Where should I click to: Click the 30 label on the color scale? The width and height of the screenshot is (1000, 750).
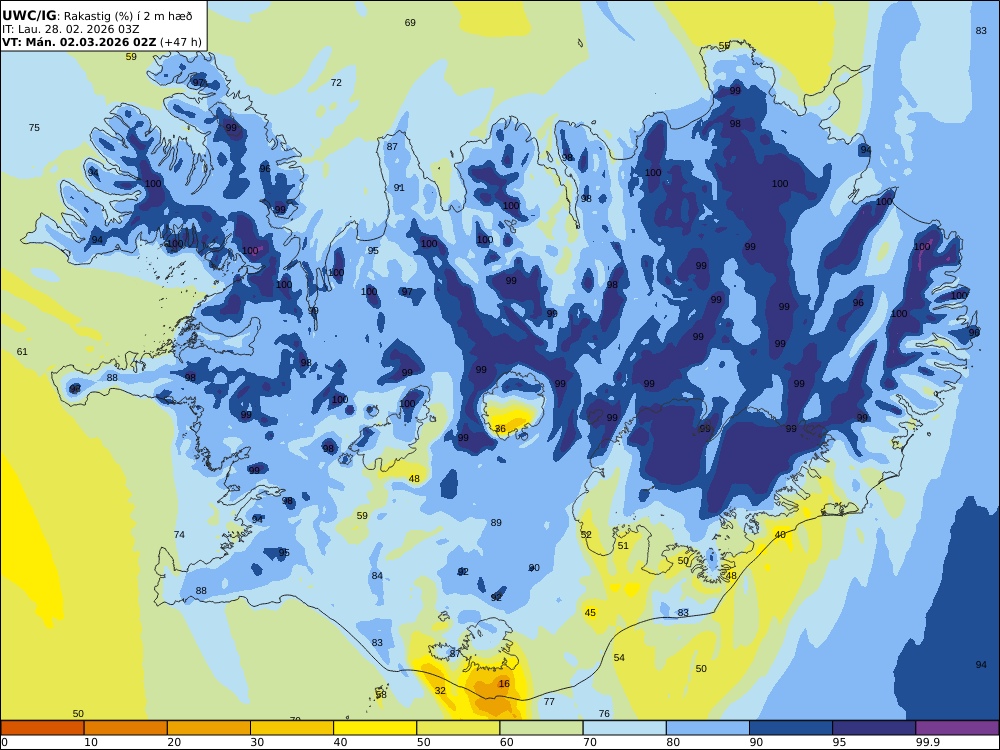(257, 742)
